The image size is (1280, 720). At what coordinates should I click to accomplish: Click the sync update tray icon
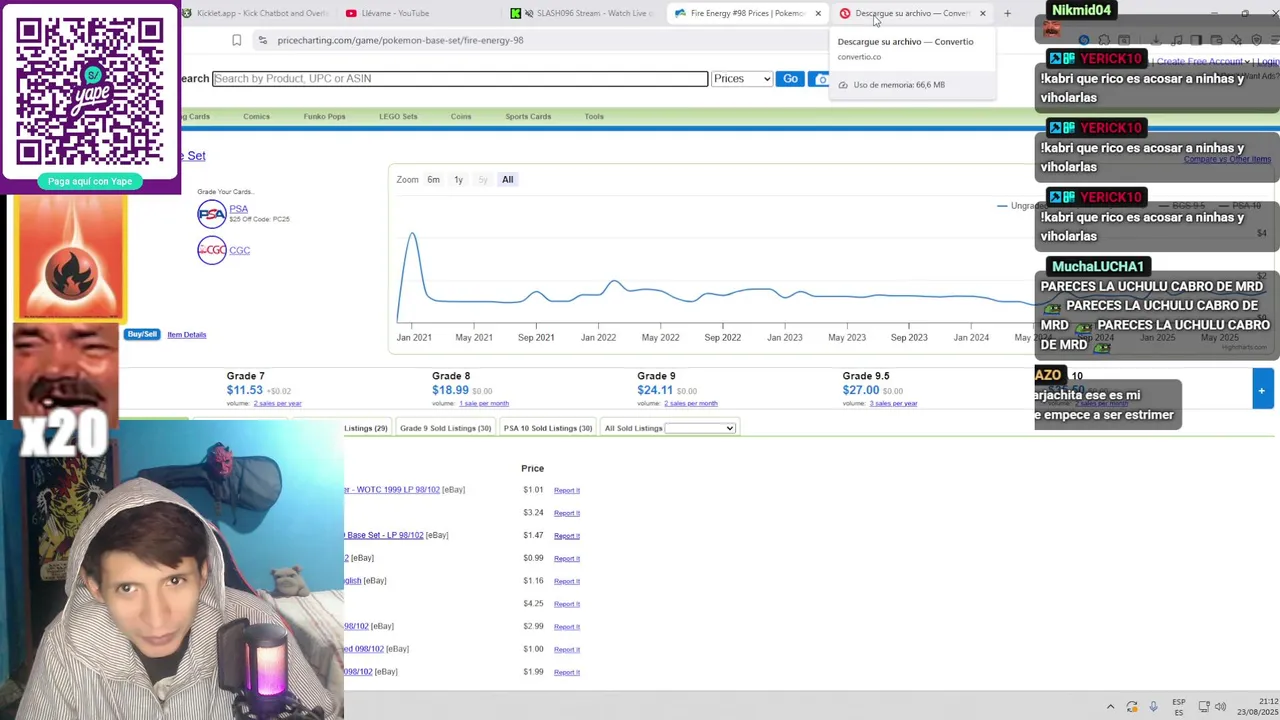pos(1132,707)
